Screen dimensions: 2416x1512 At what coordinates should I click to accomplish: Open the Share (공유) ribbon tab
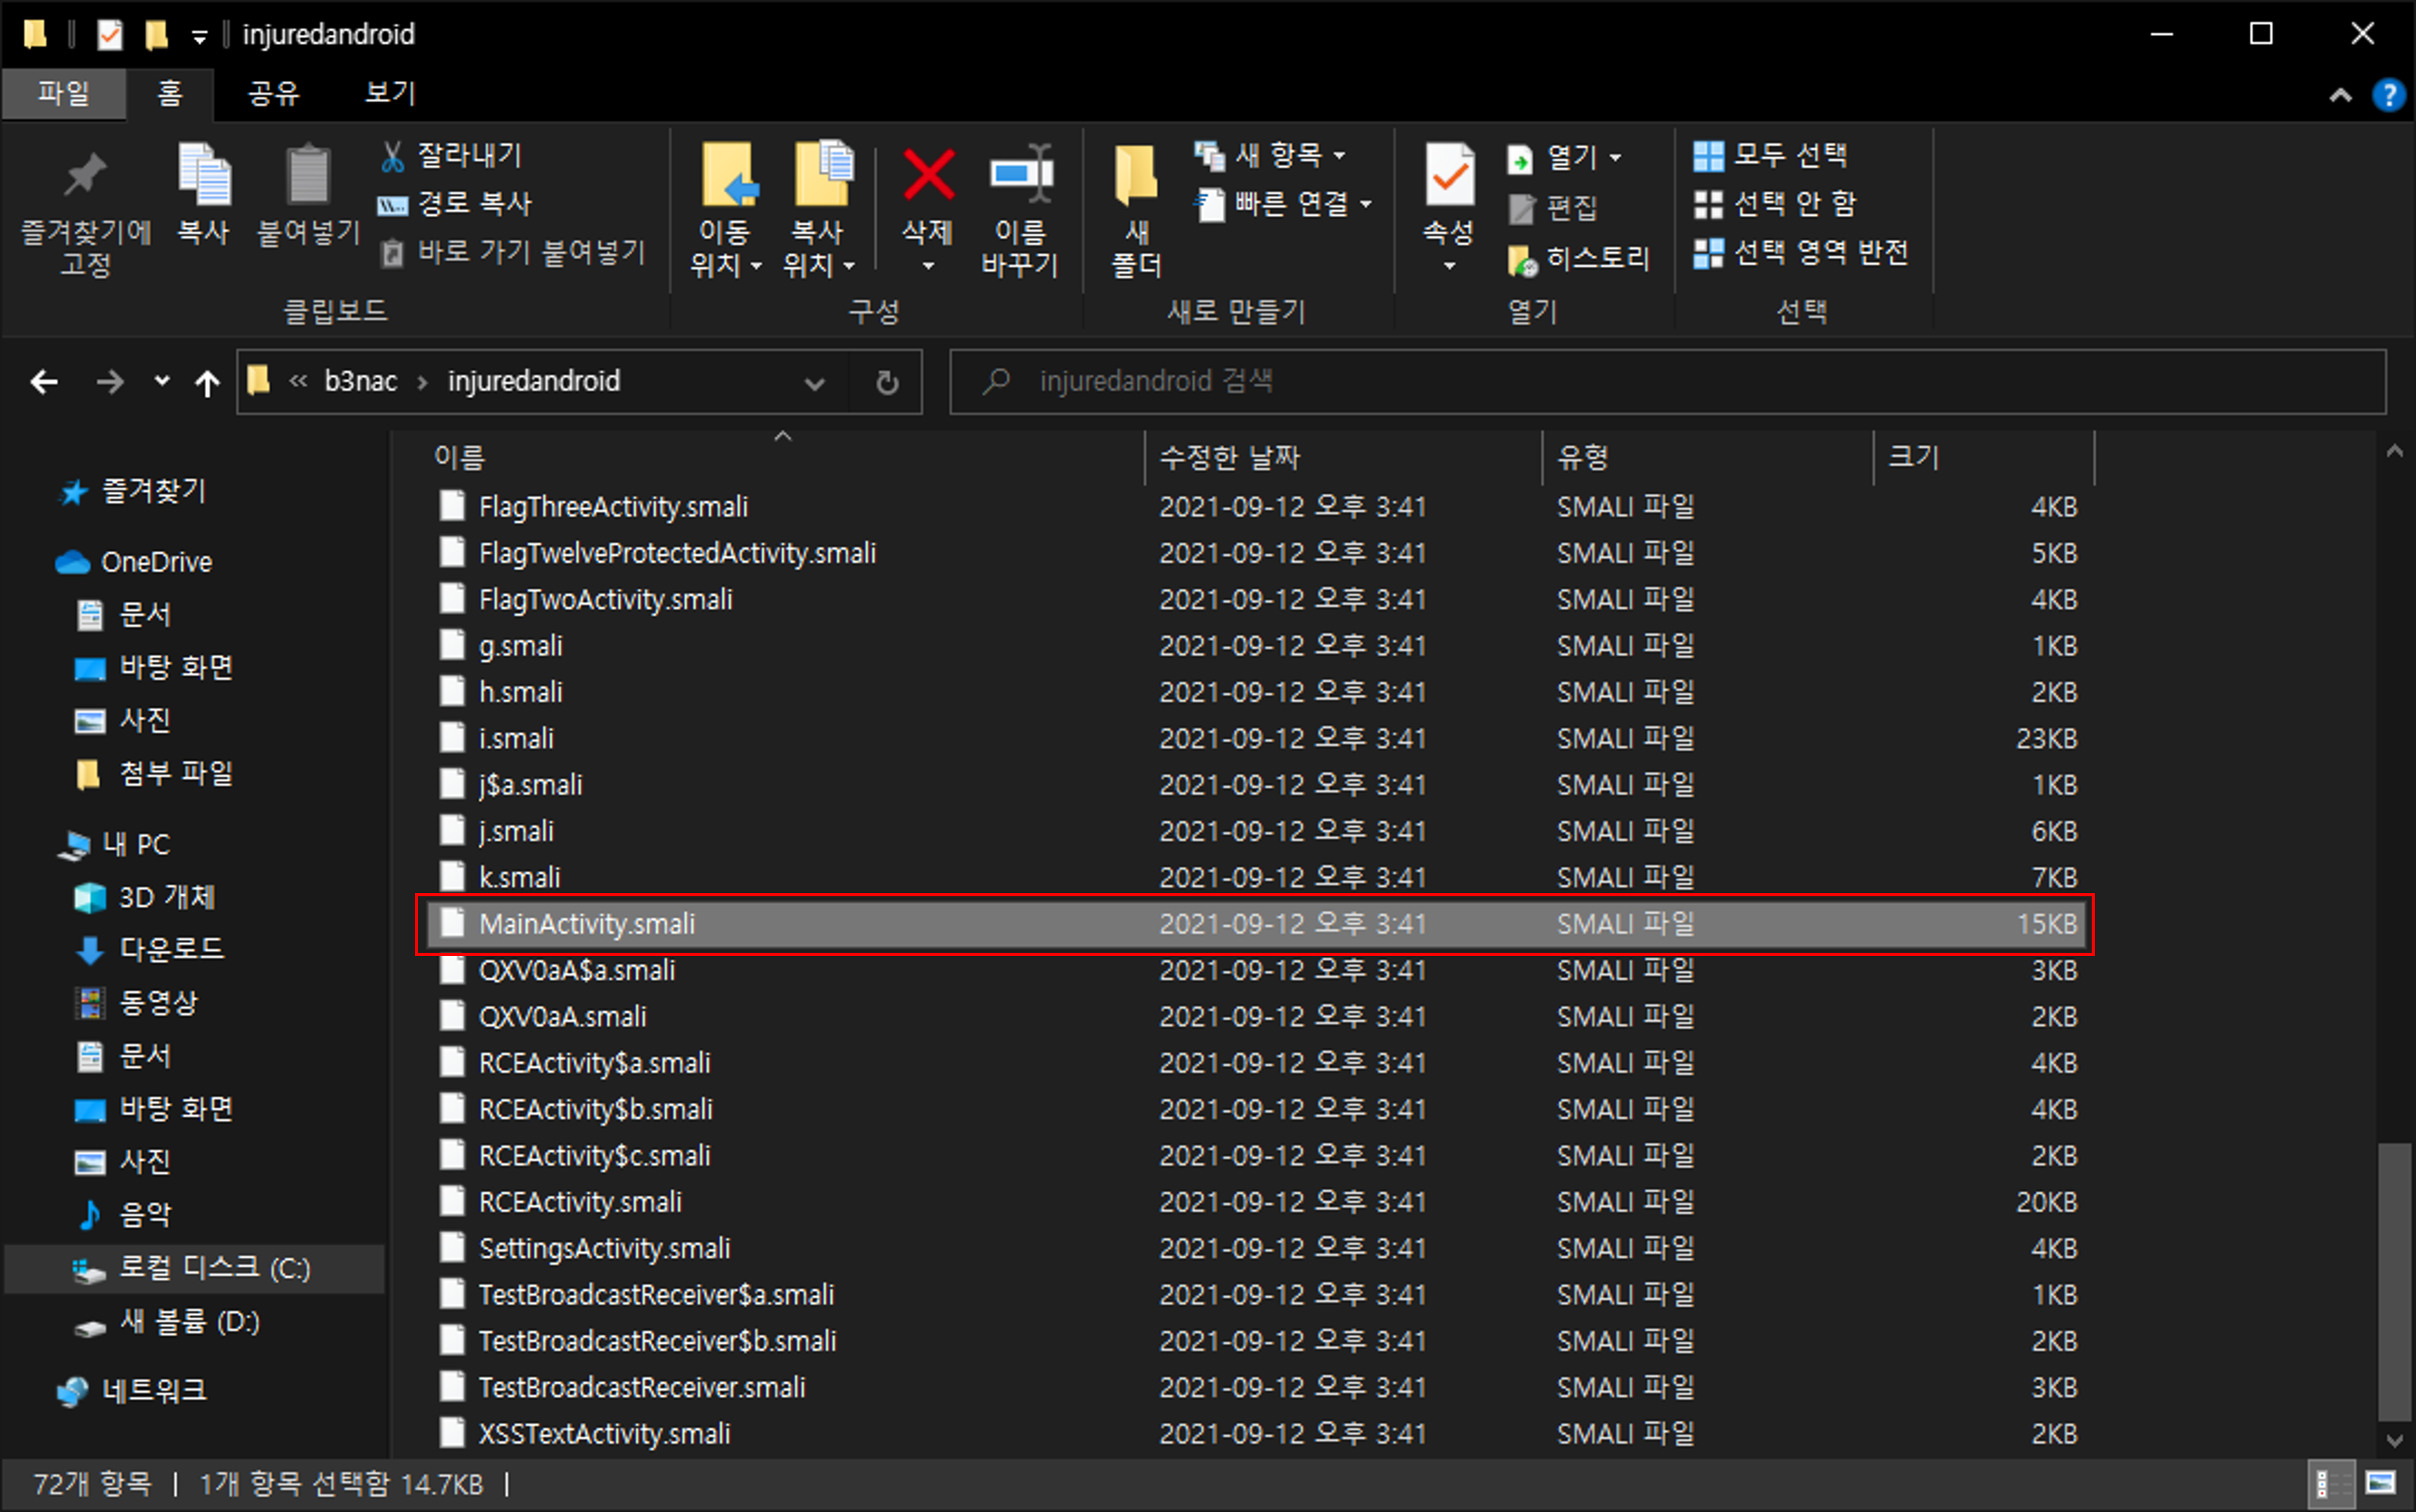click(273, 93)
